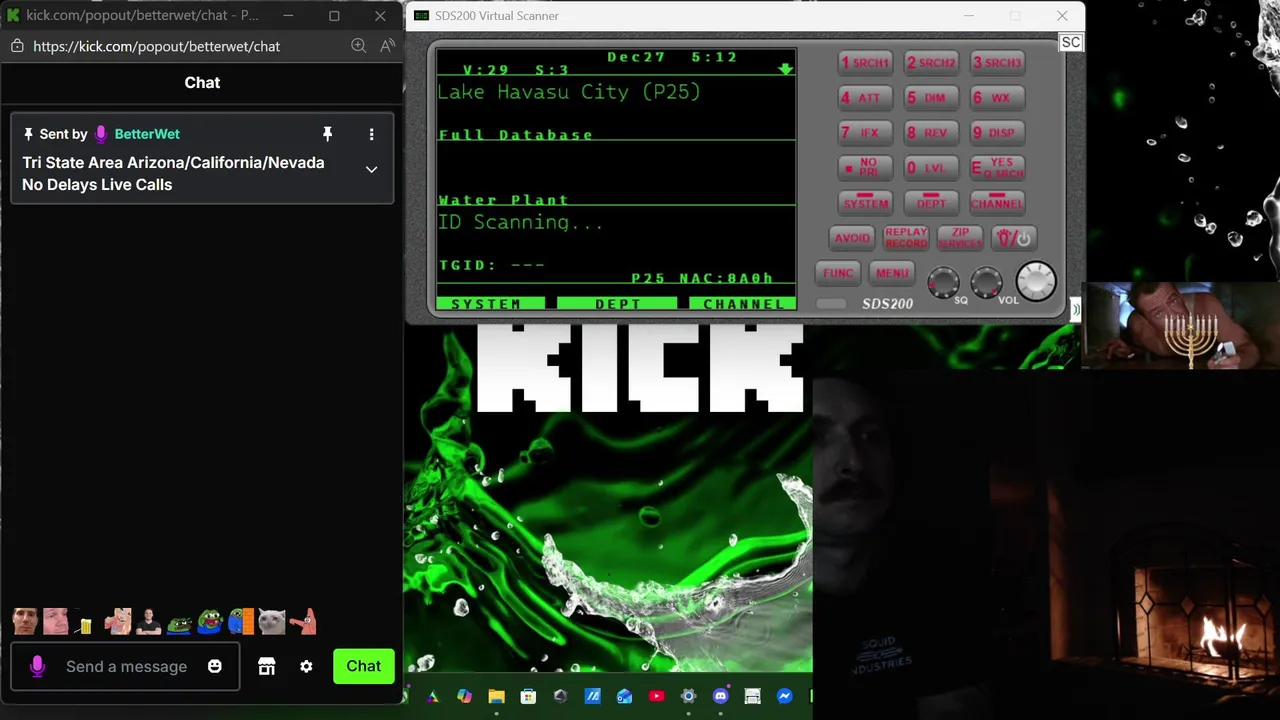The height and width of the screenshot is (720, 1280).
Task: Click the browser zoom magnifier icon
Action: (x=358, y=46)
